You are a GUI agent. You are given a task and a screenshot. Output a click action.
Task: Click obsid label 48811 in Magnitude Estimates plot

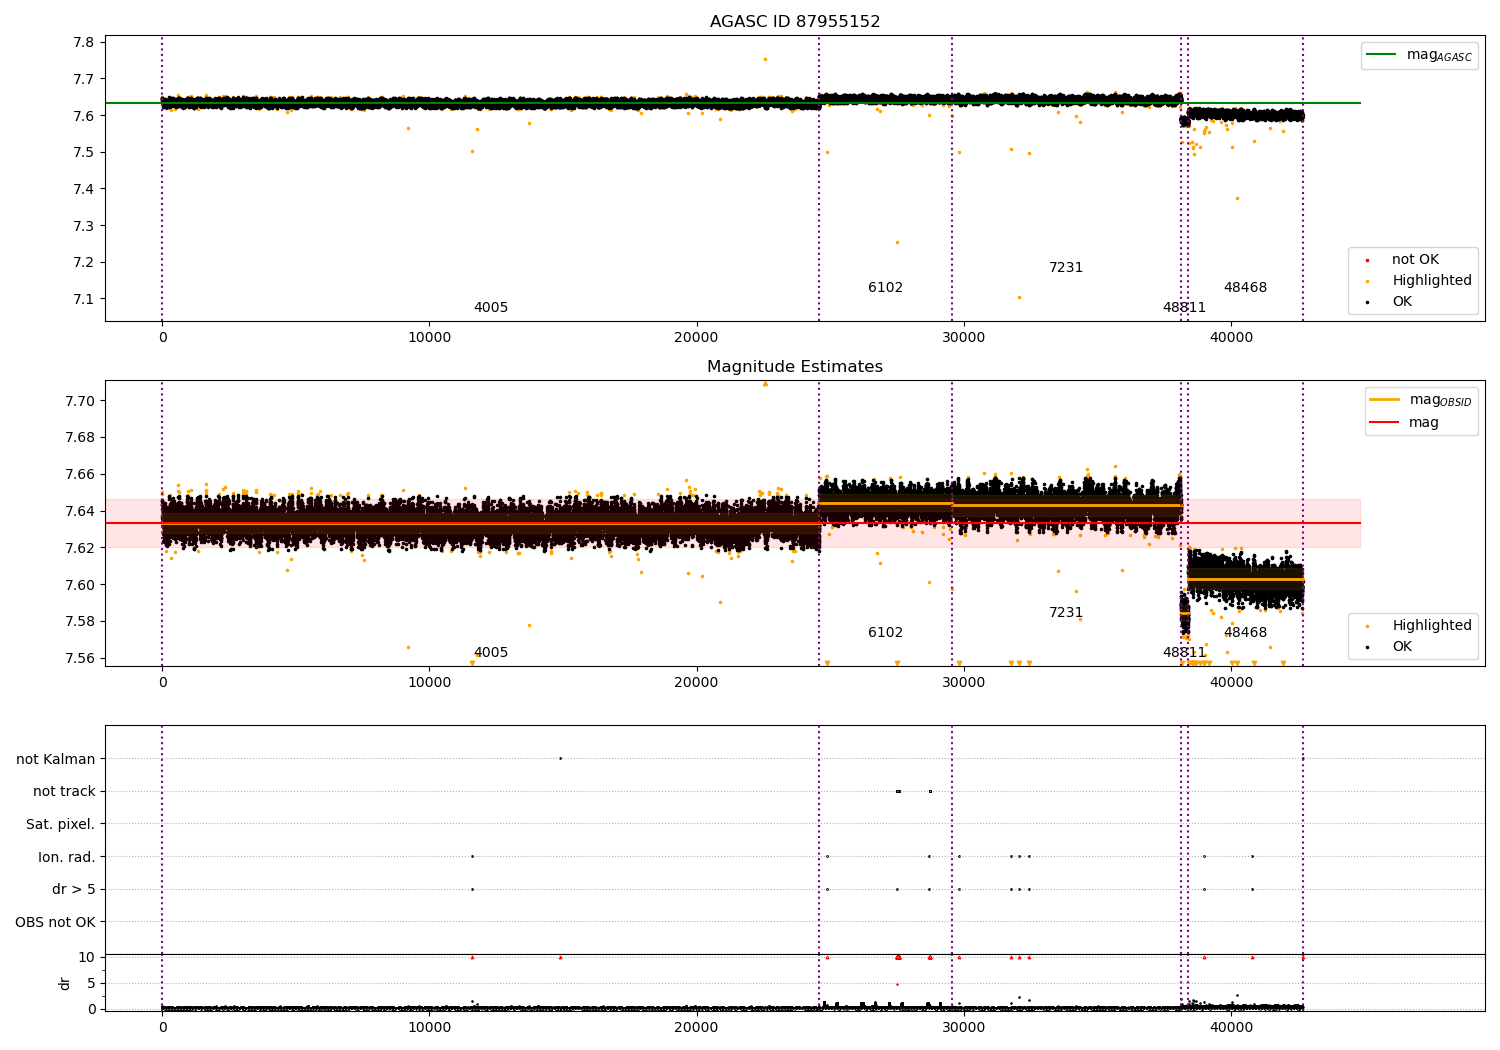1184,653
